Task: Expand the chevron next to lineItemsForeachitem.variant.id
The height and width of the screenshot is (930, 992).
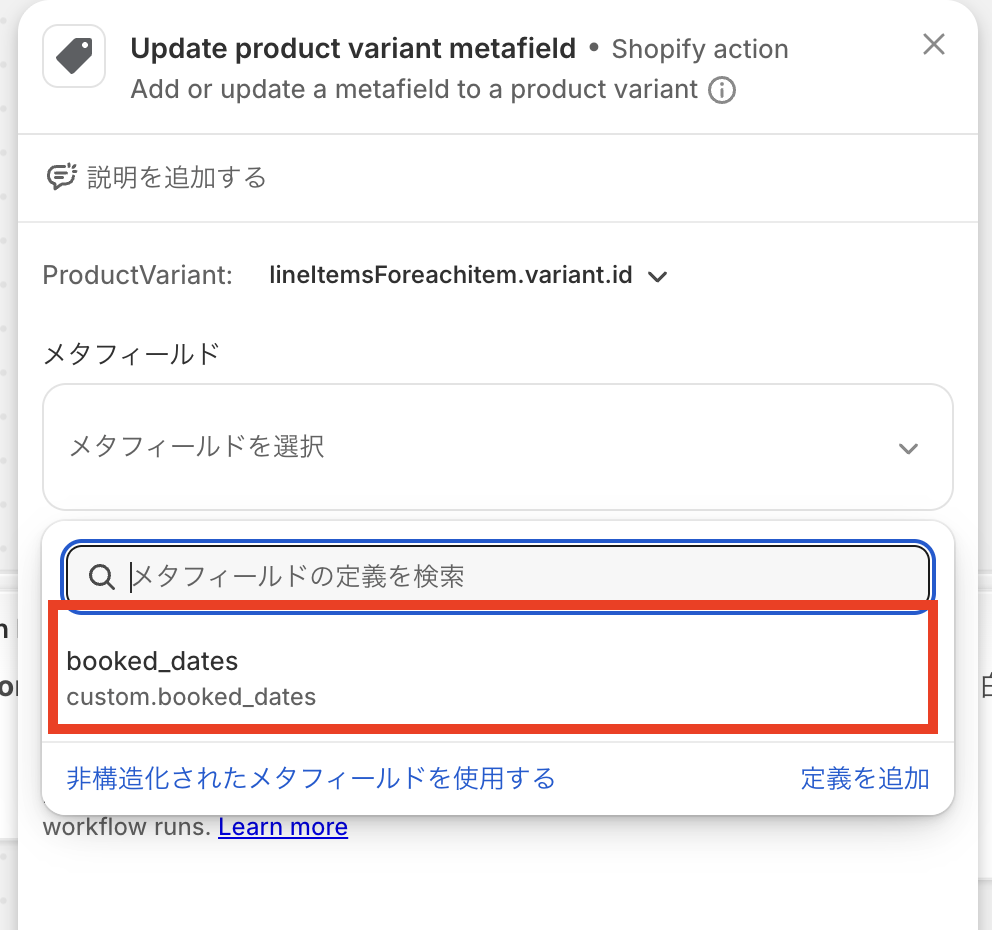Action: [x=657, y=277]
